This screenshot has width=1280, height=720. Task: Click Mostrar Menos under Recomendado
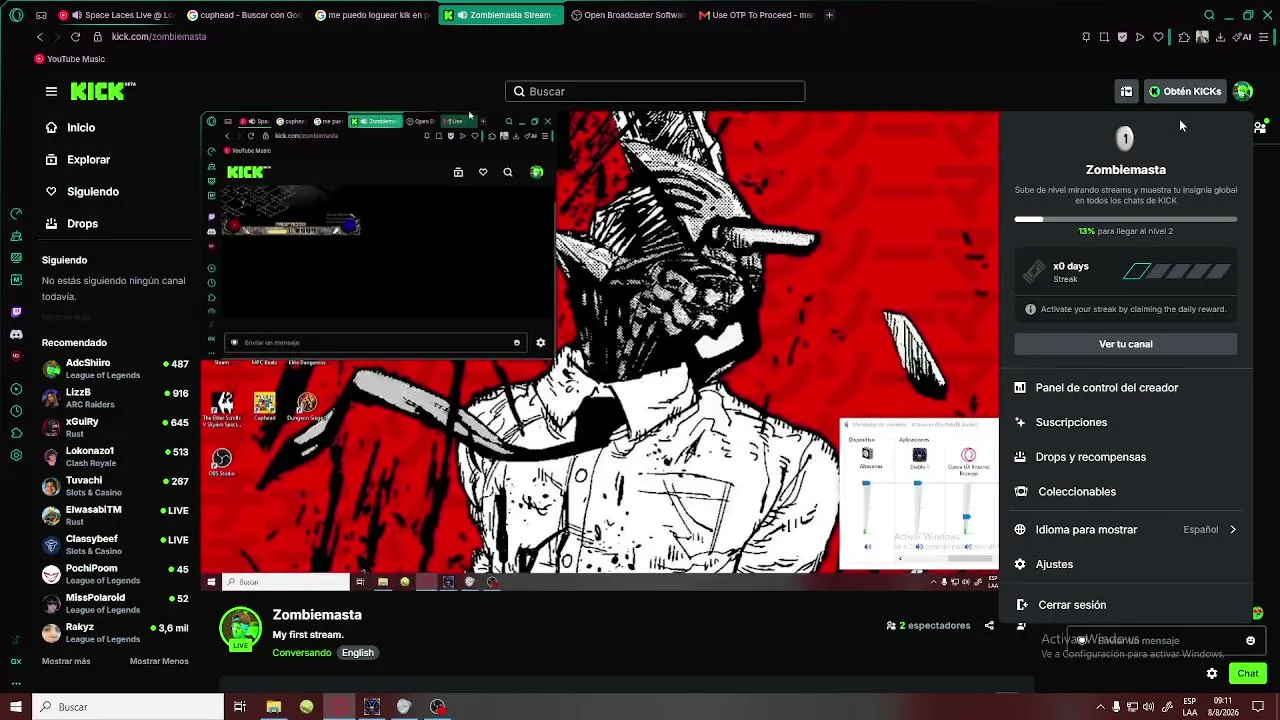pos(159,661)
